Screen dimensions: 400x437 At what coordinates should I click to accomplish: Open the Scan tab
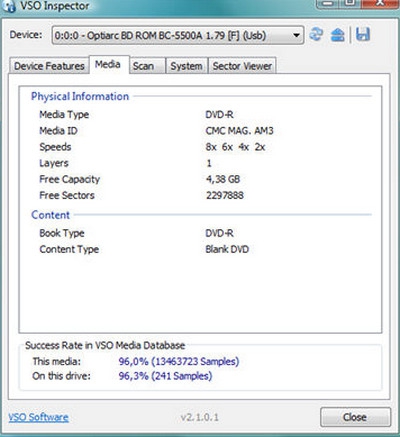(143, 66)
